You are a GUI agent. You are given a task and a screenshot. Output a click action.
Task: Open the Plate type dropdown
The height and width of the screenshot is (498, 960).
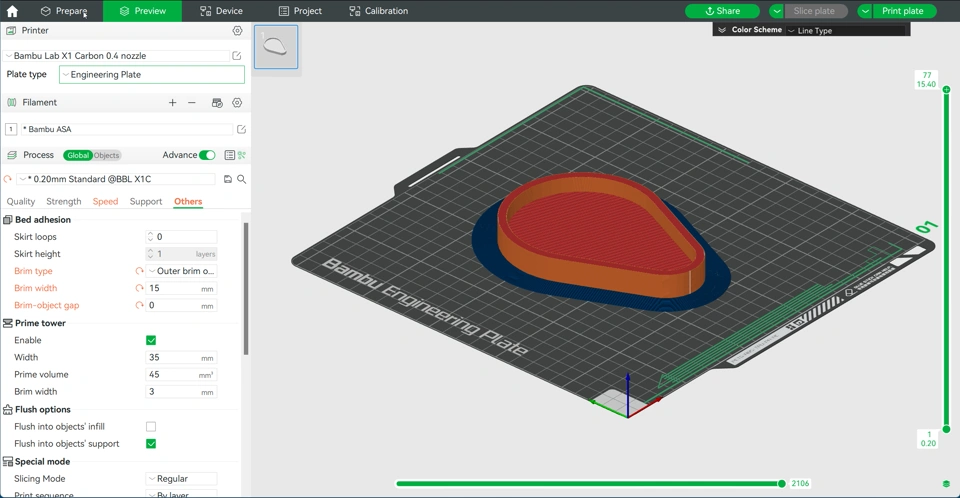151,75
